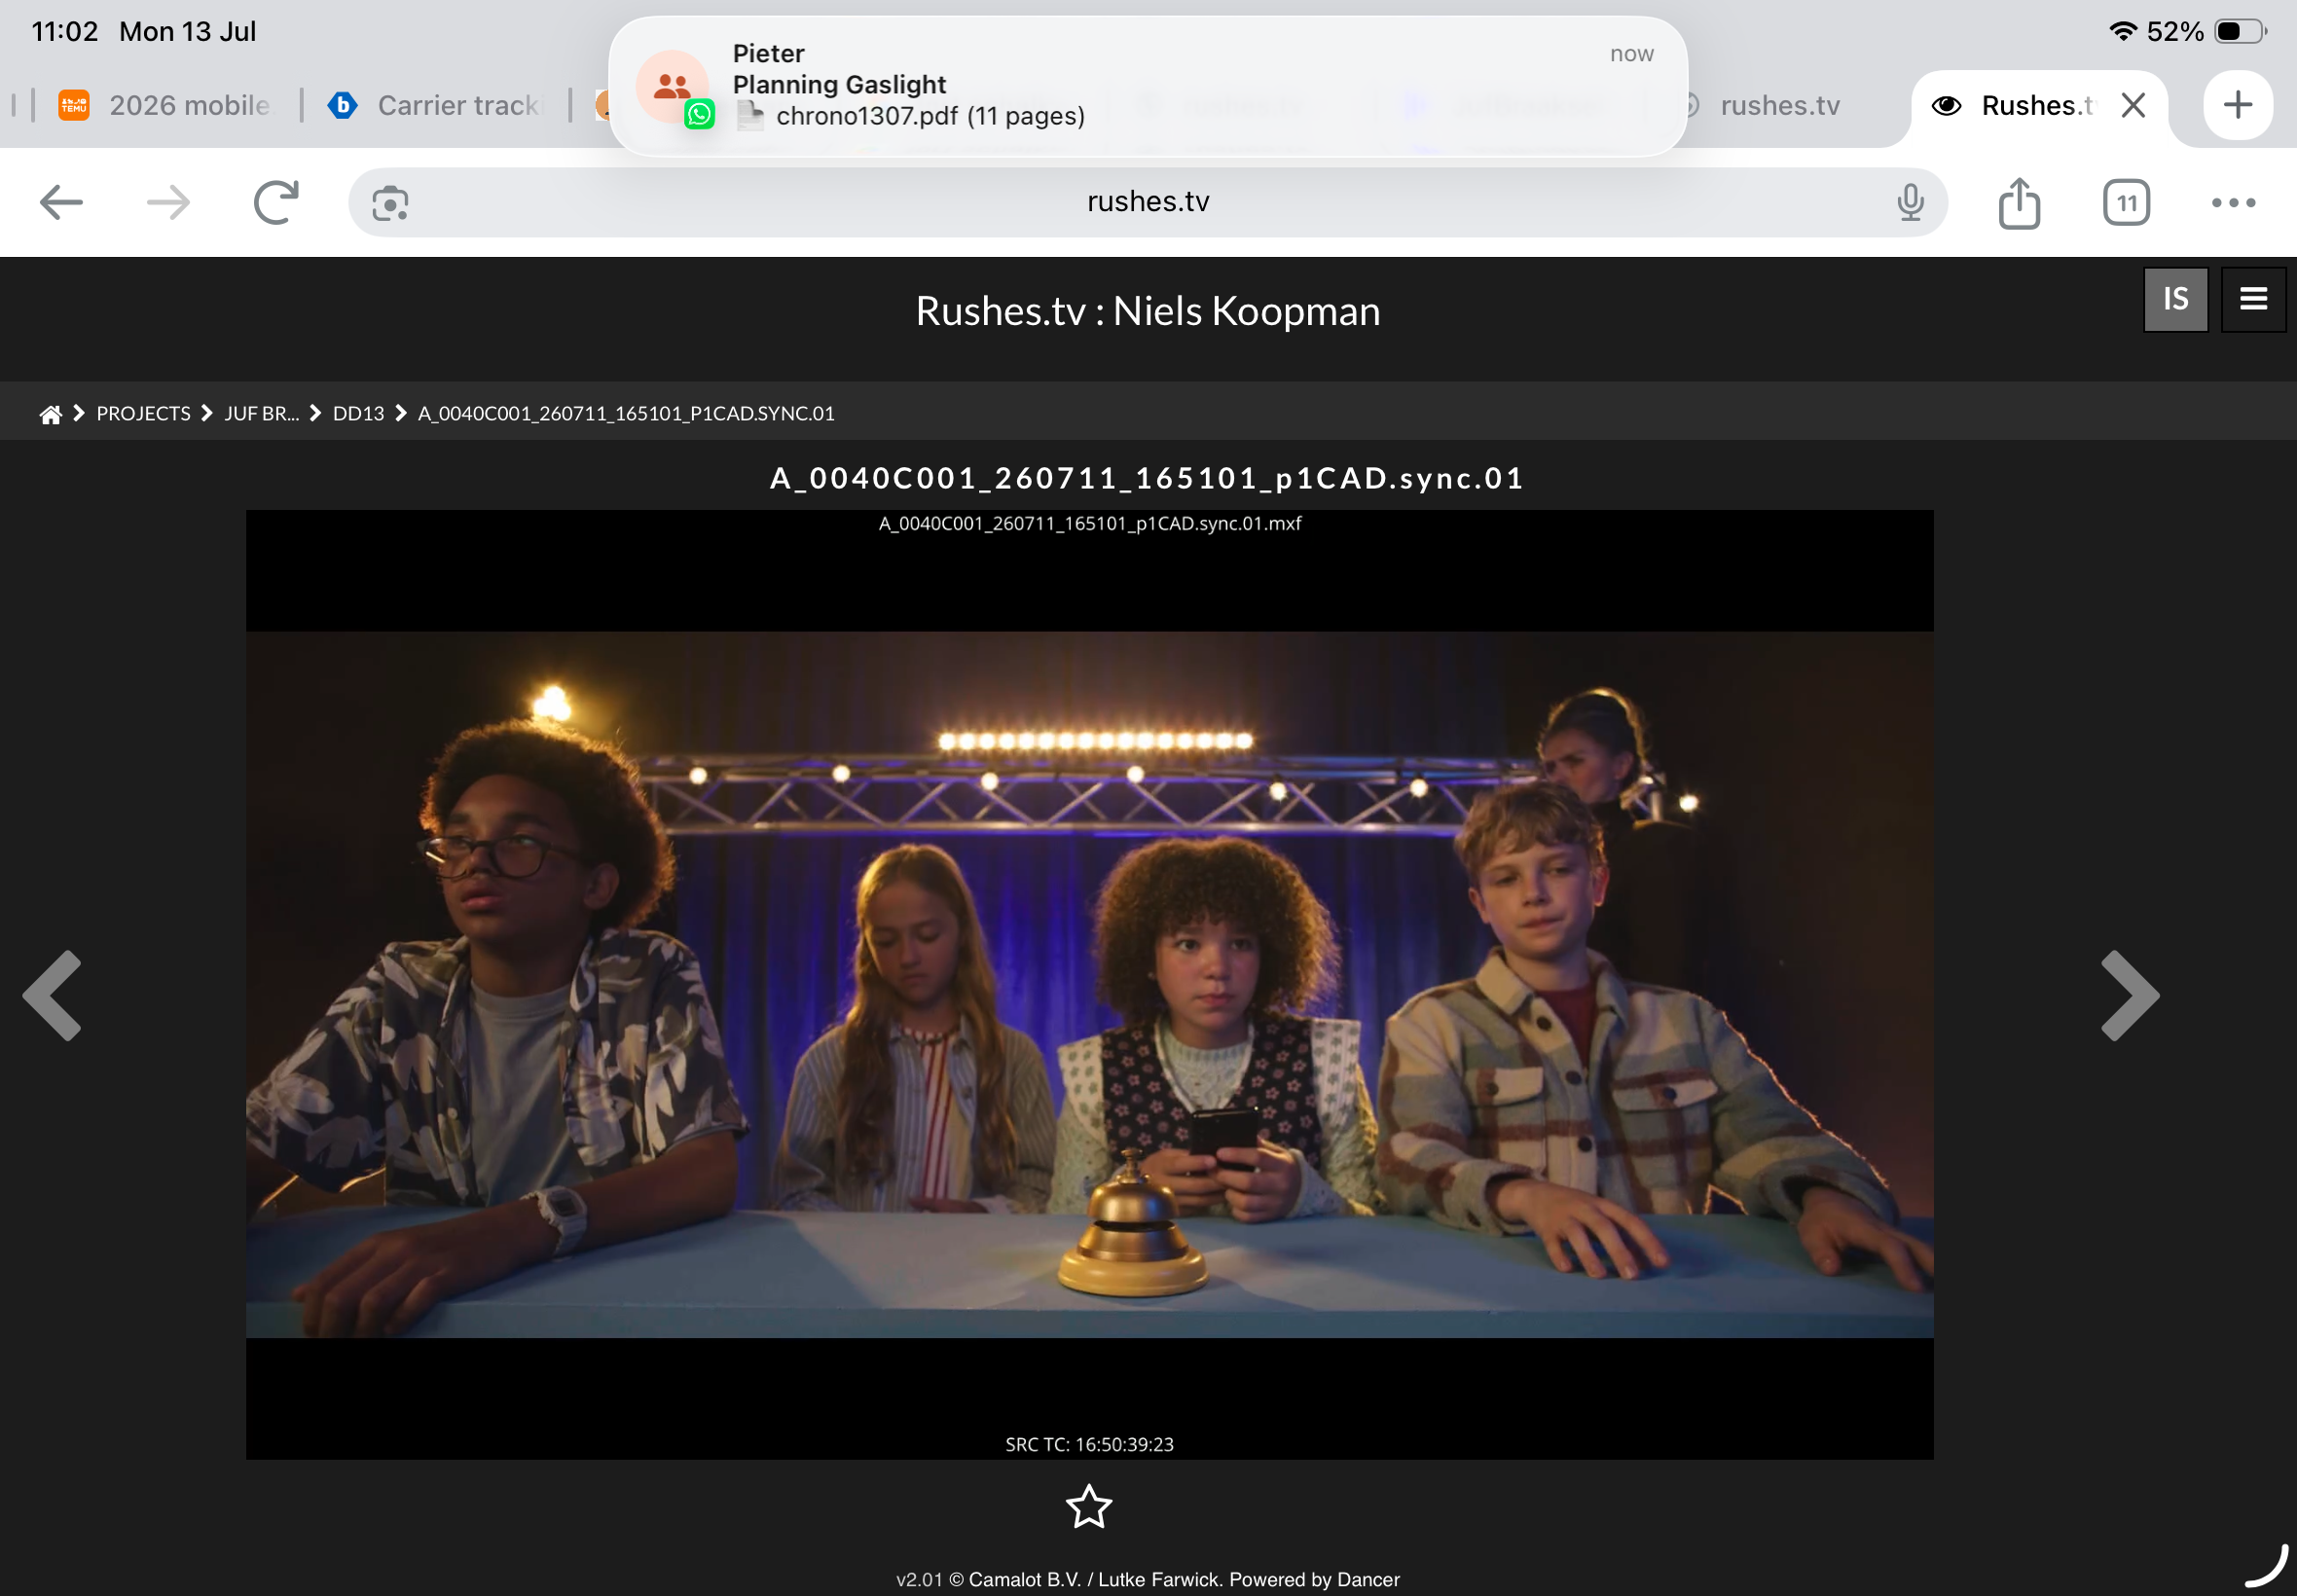Reload the rushes.tv page
Viewport: 2297px width, 1596px height.
(276, 203)
